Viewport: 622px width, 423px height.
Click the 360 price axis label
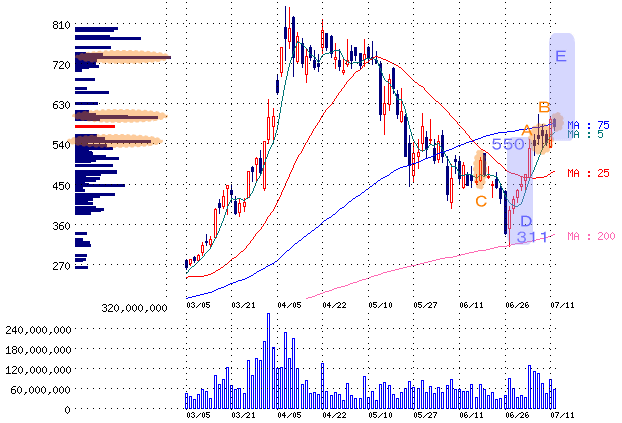[x=61, y=226]
